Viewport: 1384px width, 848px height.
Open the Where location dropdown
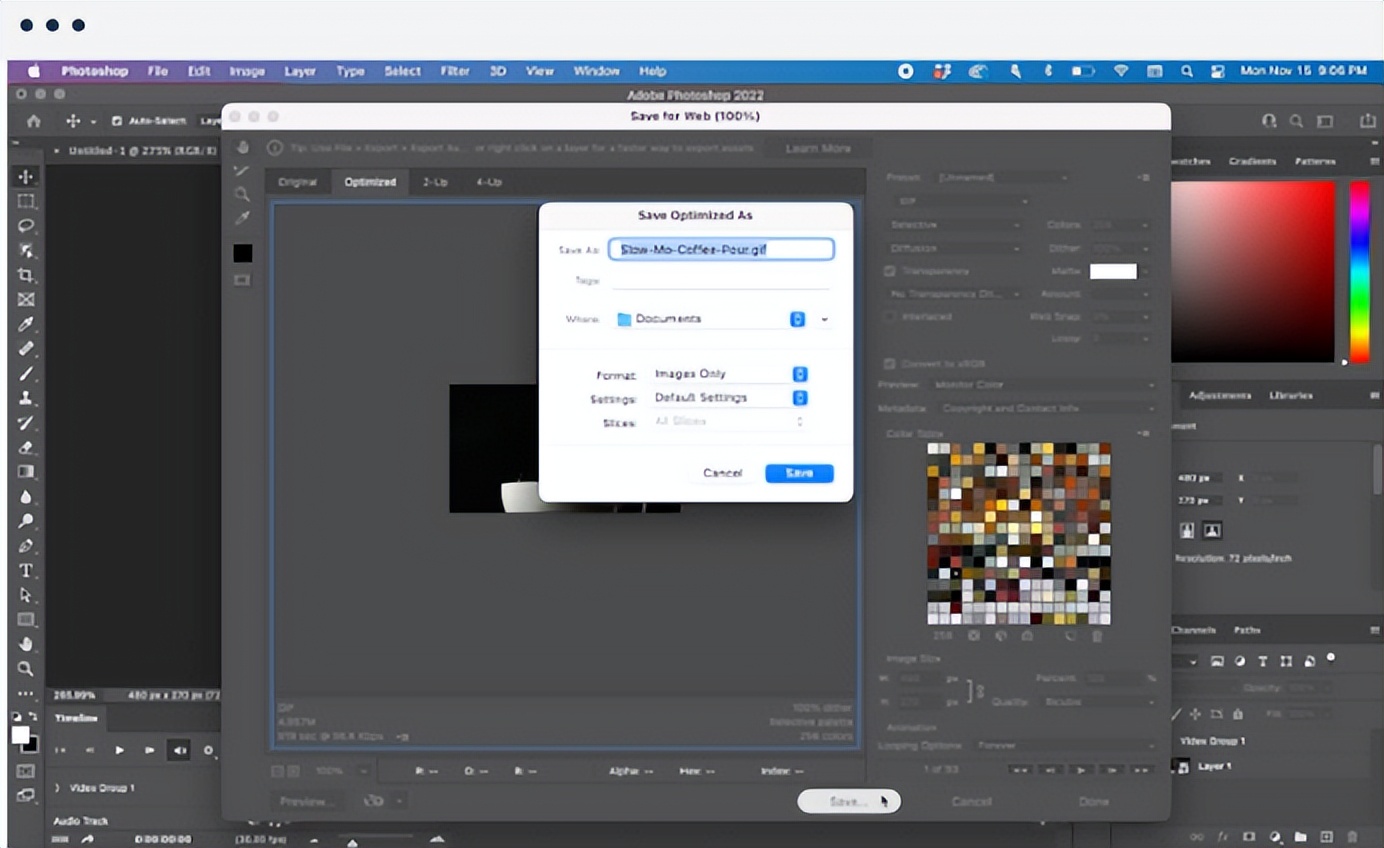[797, 319]
